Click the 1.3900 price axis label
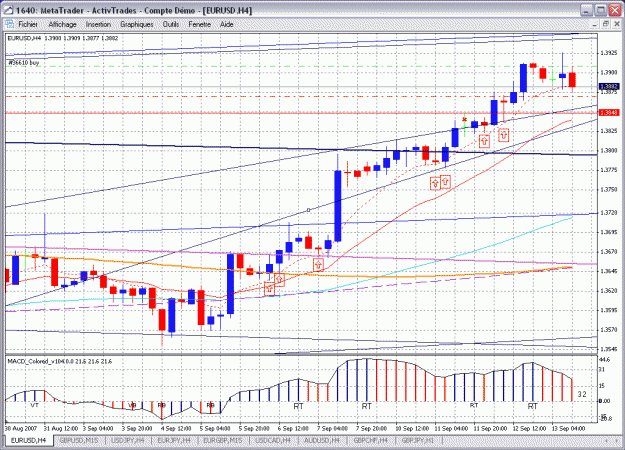 609,73
